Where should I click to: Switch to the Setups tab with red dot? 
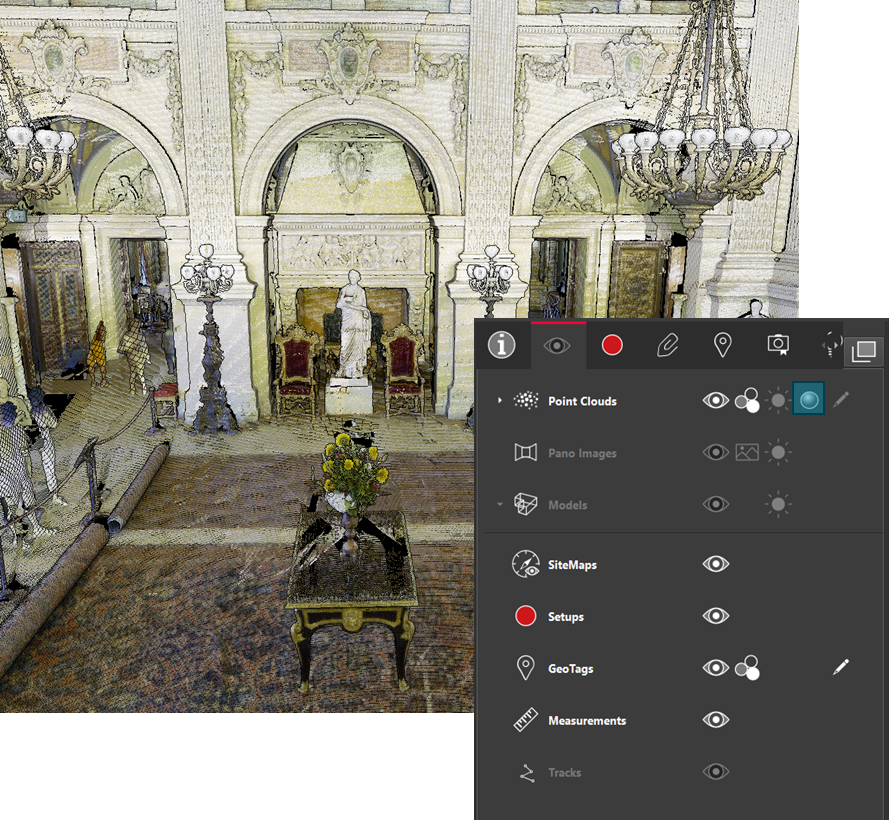point(612,345)
